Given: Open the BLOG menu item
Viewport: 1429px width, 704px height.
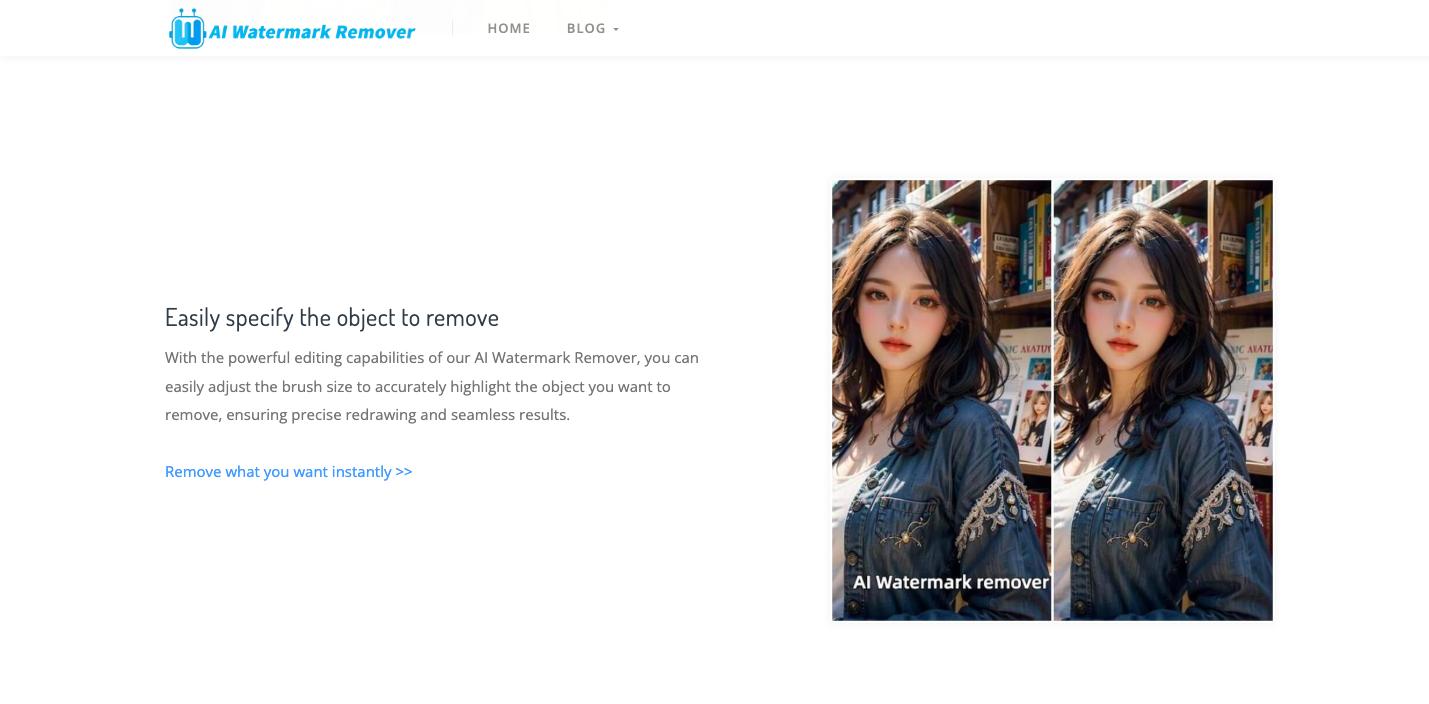Looking at the screenshot, I should coord(586,28).
